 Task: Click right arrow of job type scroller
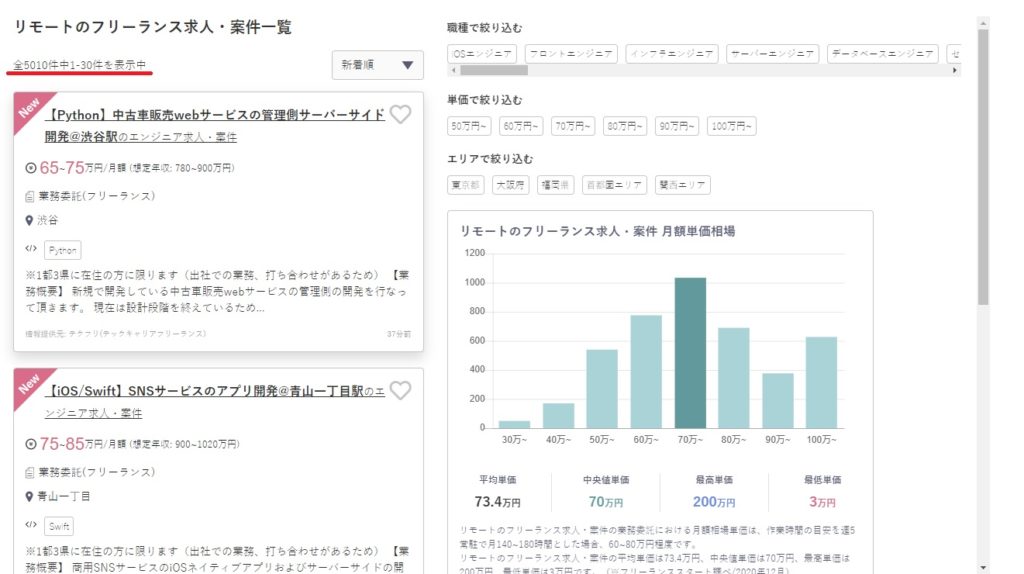(955, 71)
